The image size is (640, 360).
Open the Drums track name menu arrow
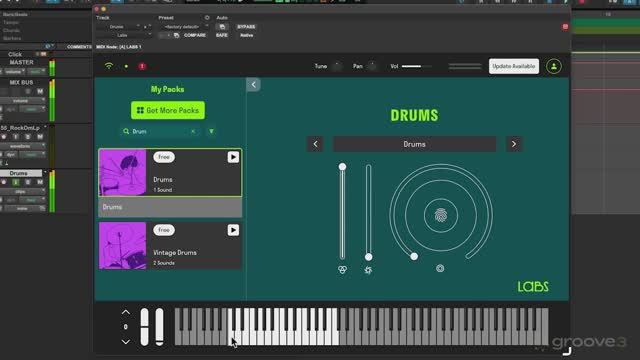[x=45, y=173]
